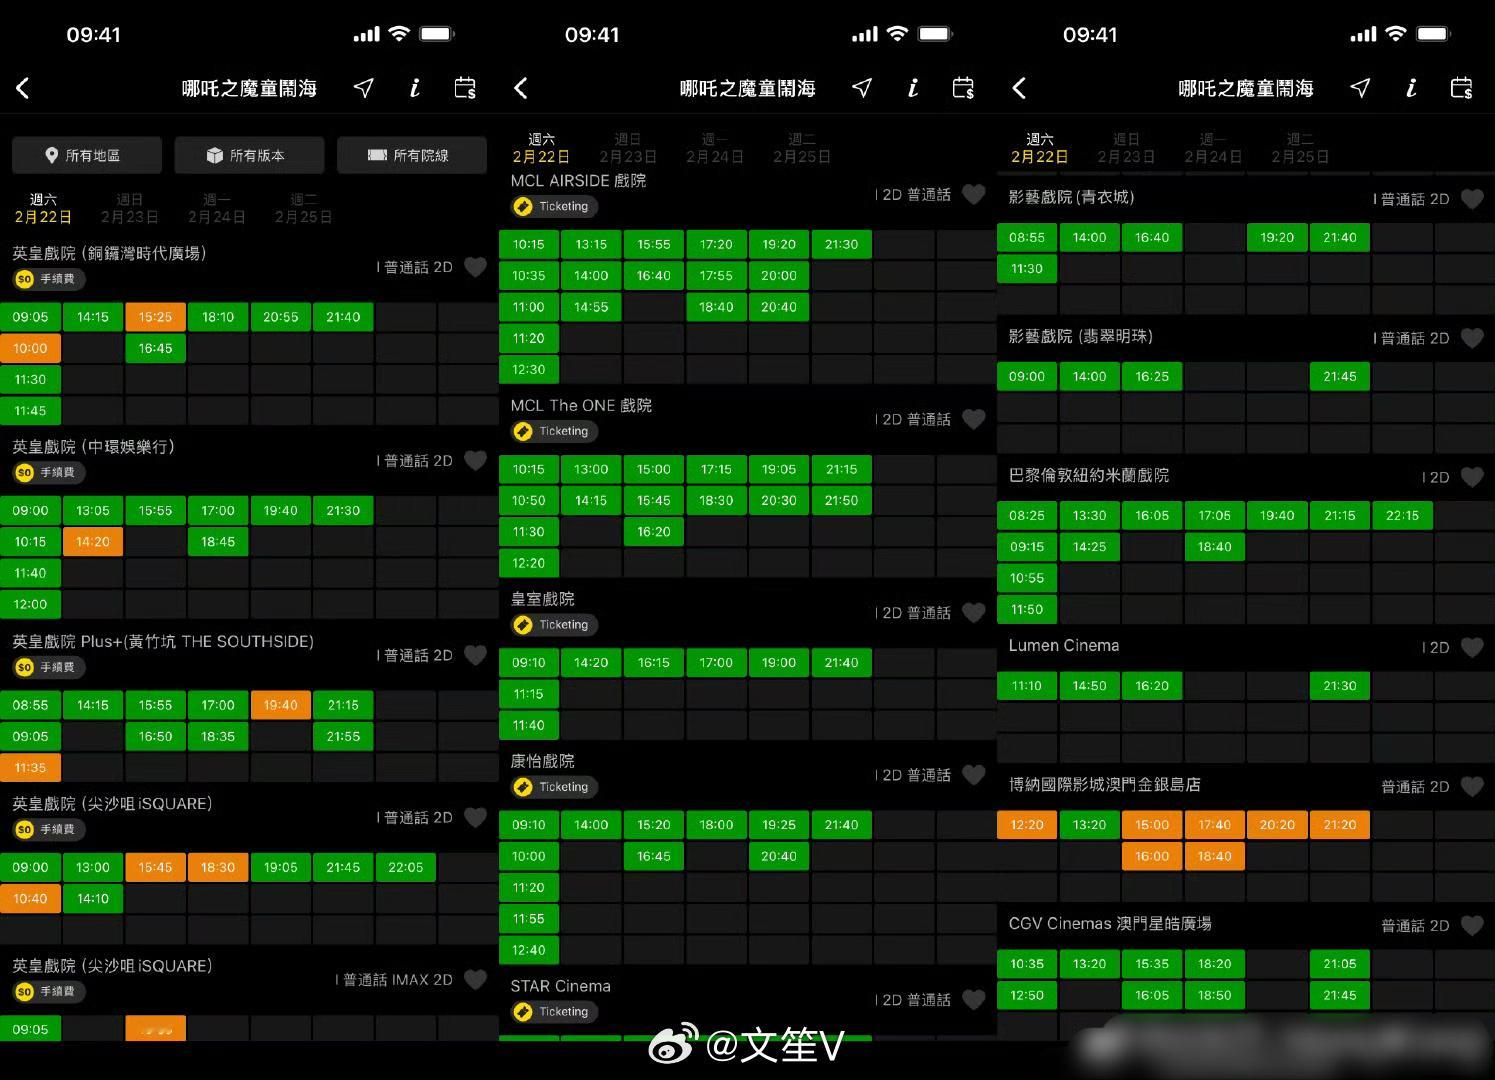Choose the 22:05 show at 尖沙咀iSQUARE
The width and height of the screenshot is (1495, 1080).
405,867
